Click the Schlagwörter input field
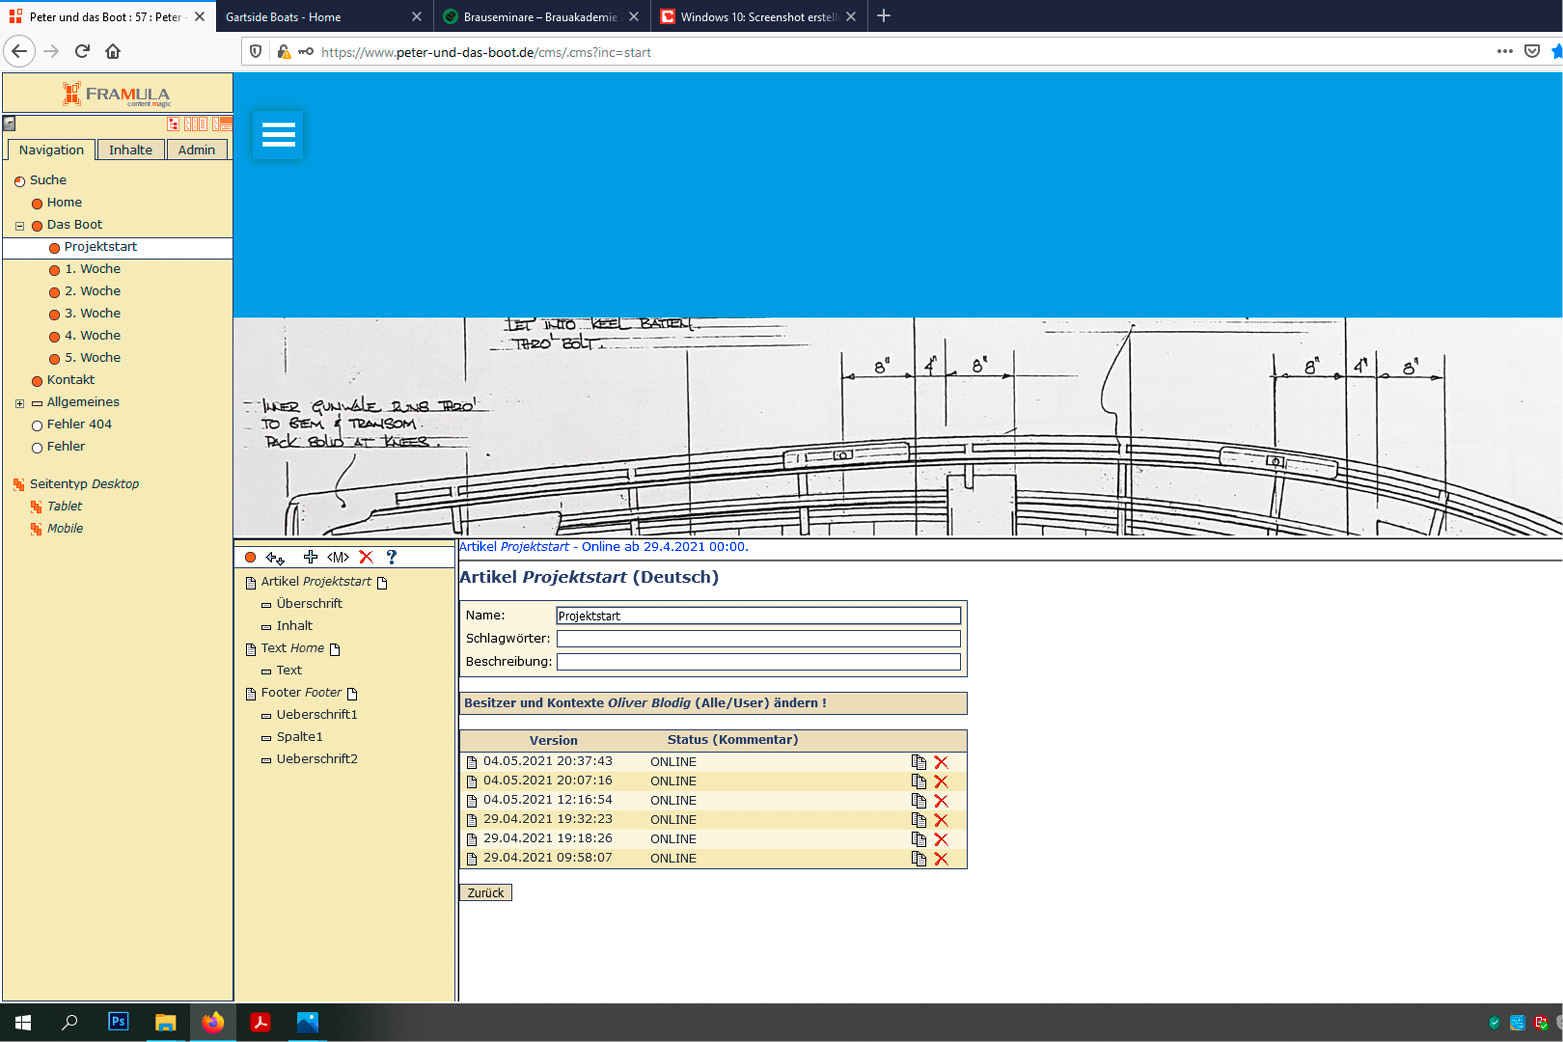 (x=758, y=638)
